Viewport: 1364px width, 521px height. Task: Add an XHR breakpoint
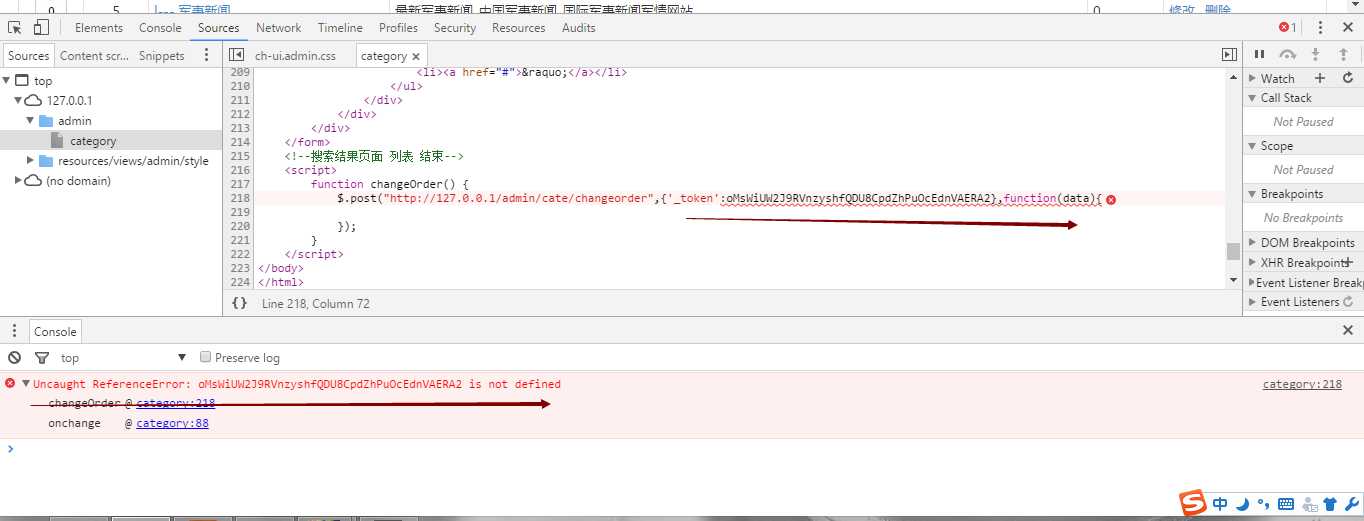(x=1348, y=262)
